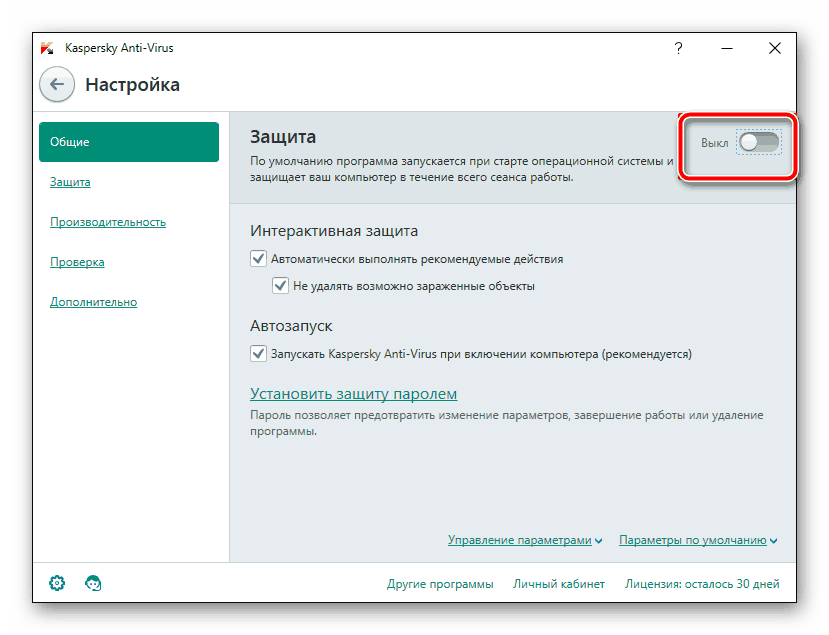The width and height of the screenshot is (829, 635).
Task: Toggle Не удалять возможно зараженные объекты checkbox
Action: [x=281, y=285]
